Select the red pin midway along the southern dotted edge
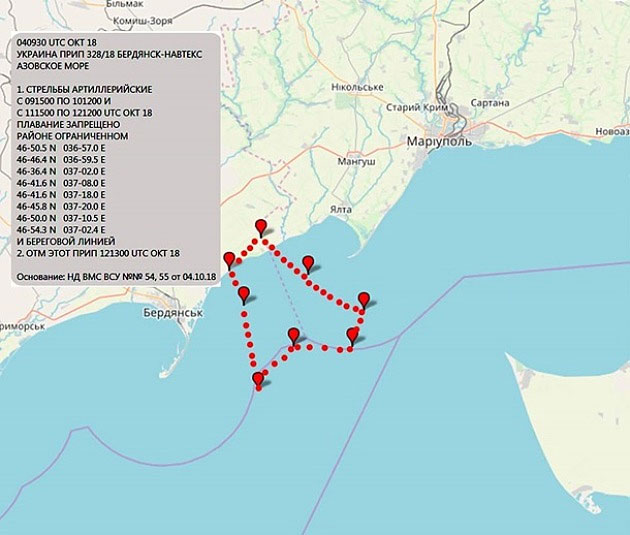The width and height of the screenshot is (630, 535). coord(293,335)
